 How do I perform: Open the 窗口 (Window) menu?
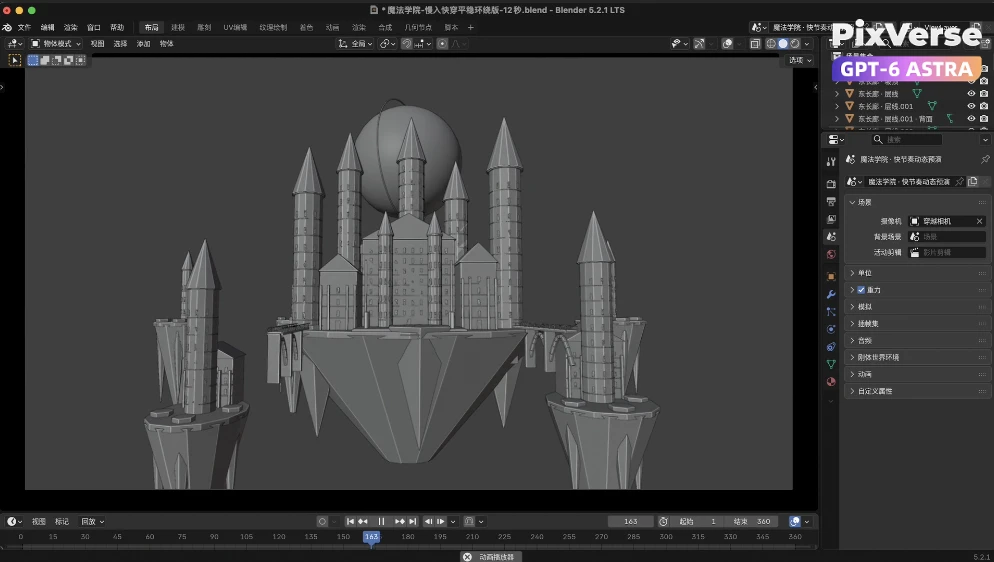point(94,27)
